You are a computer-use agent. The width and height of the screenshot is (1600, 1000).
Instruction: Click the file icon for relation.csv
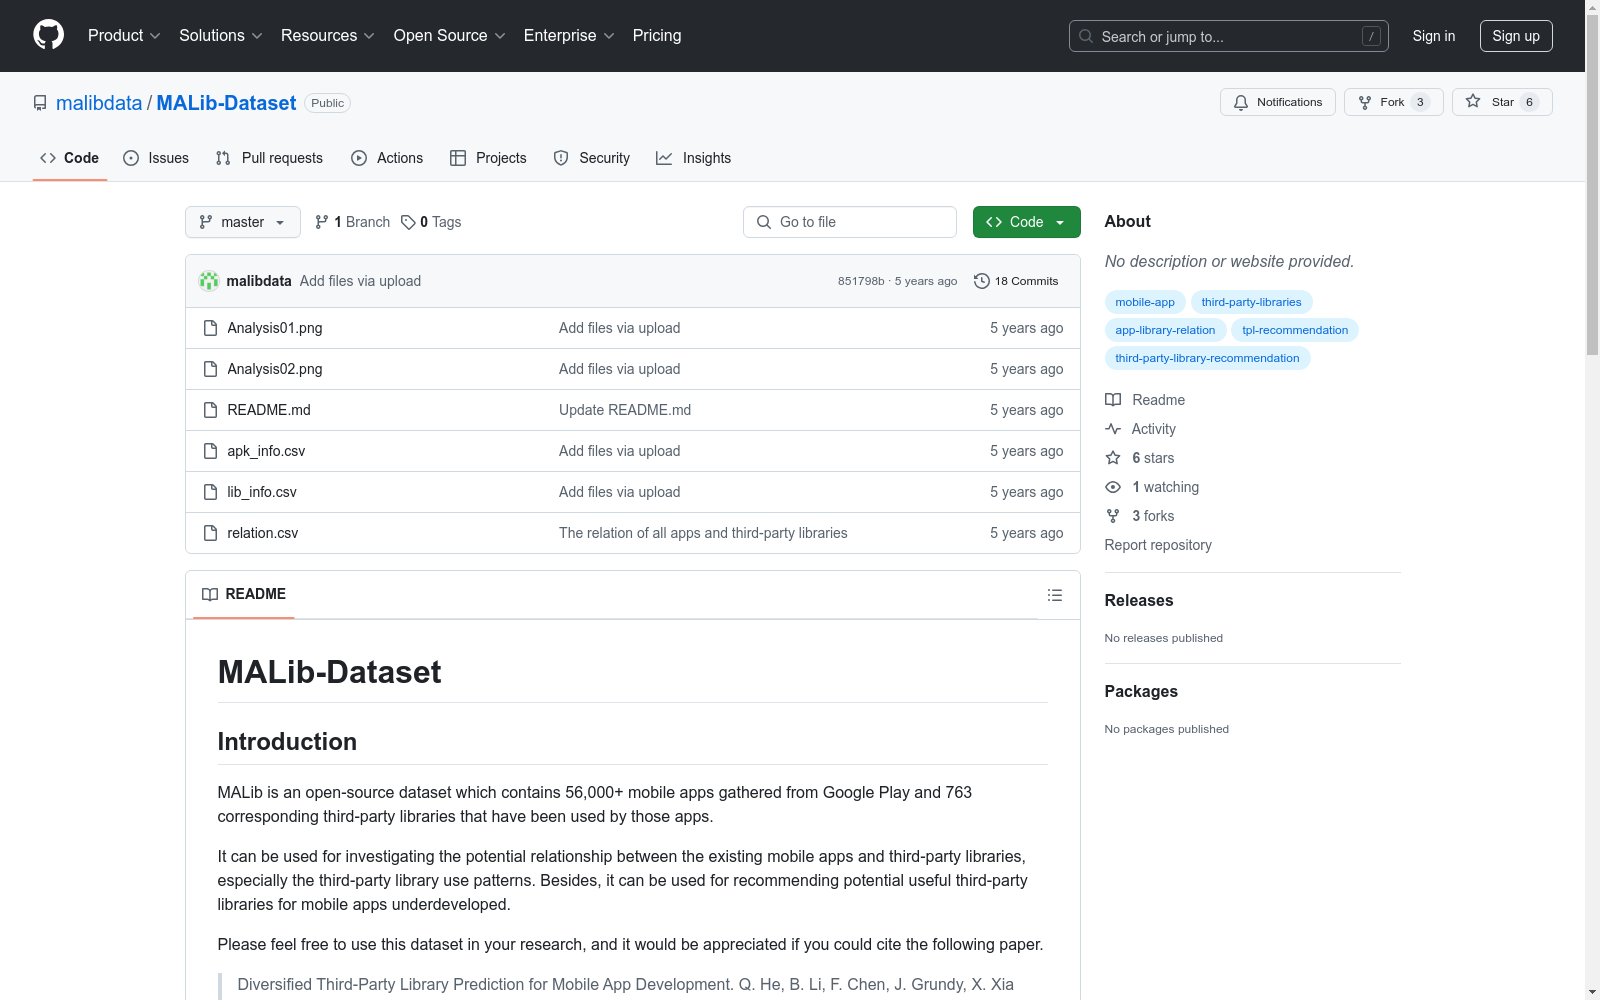pos(210,533)
